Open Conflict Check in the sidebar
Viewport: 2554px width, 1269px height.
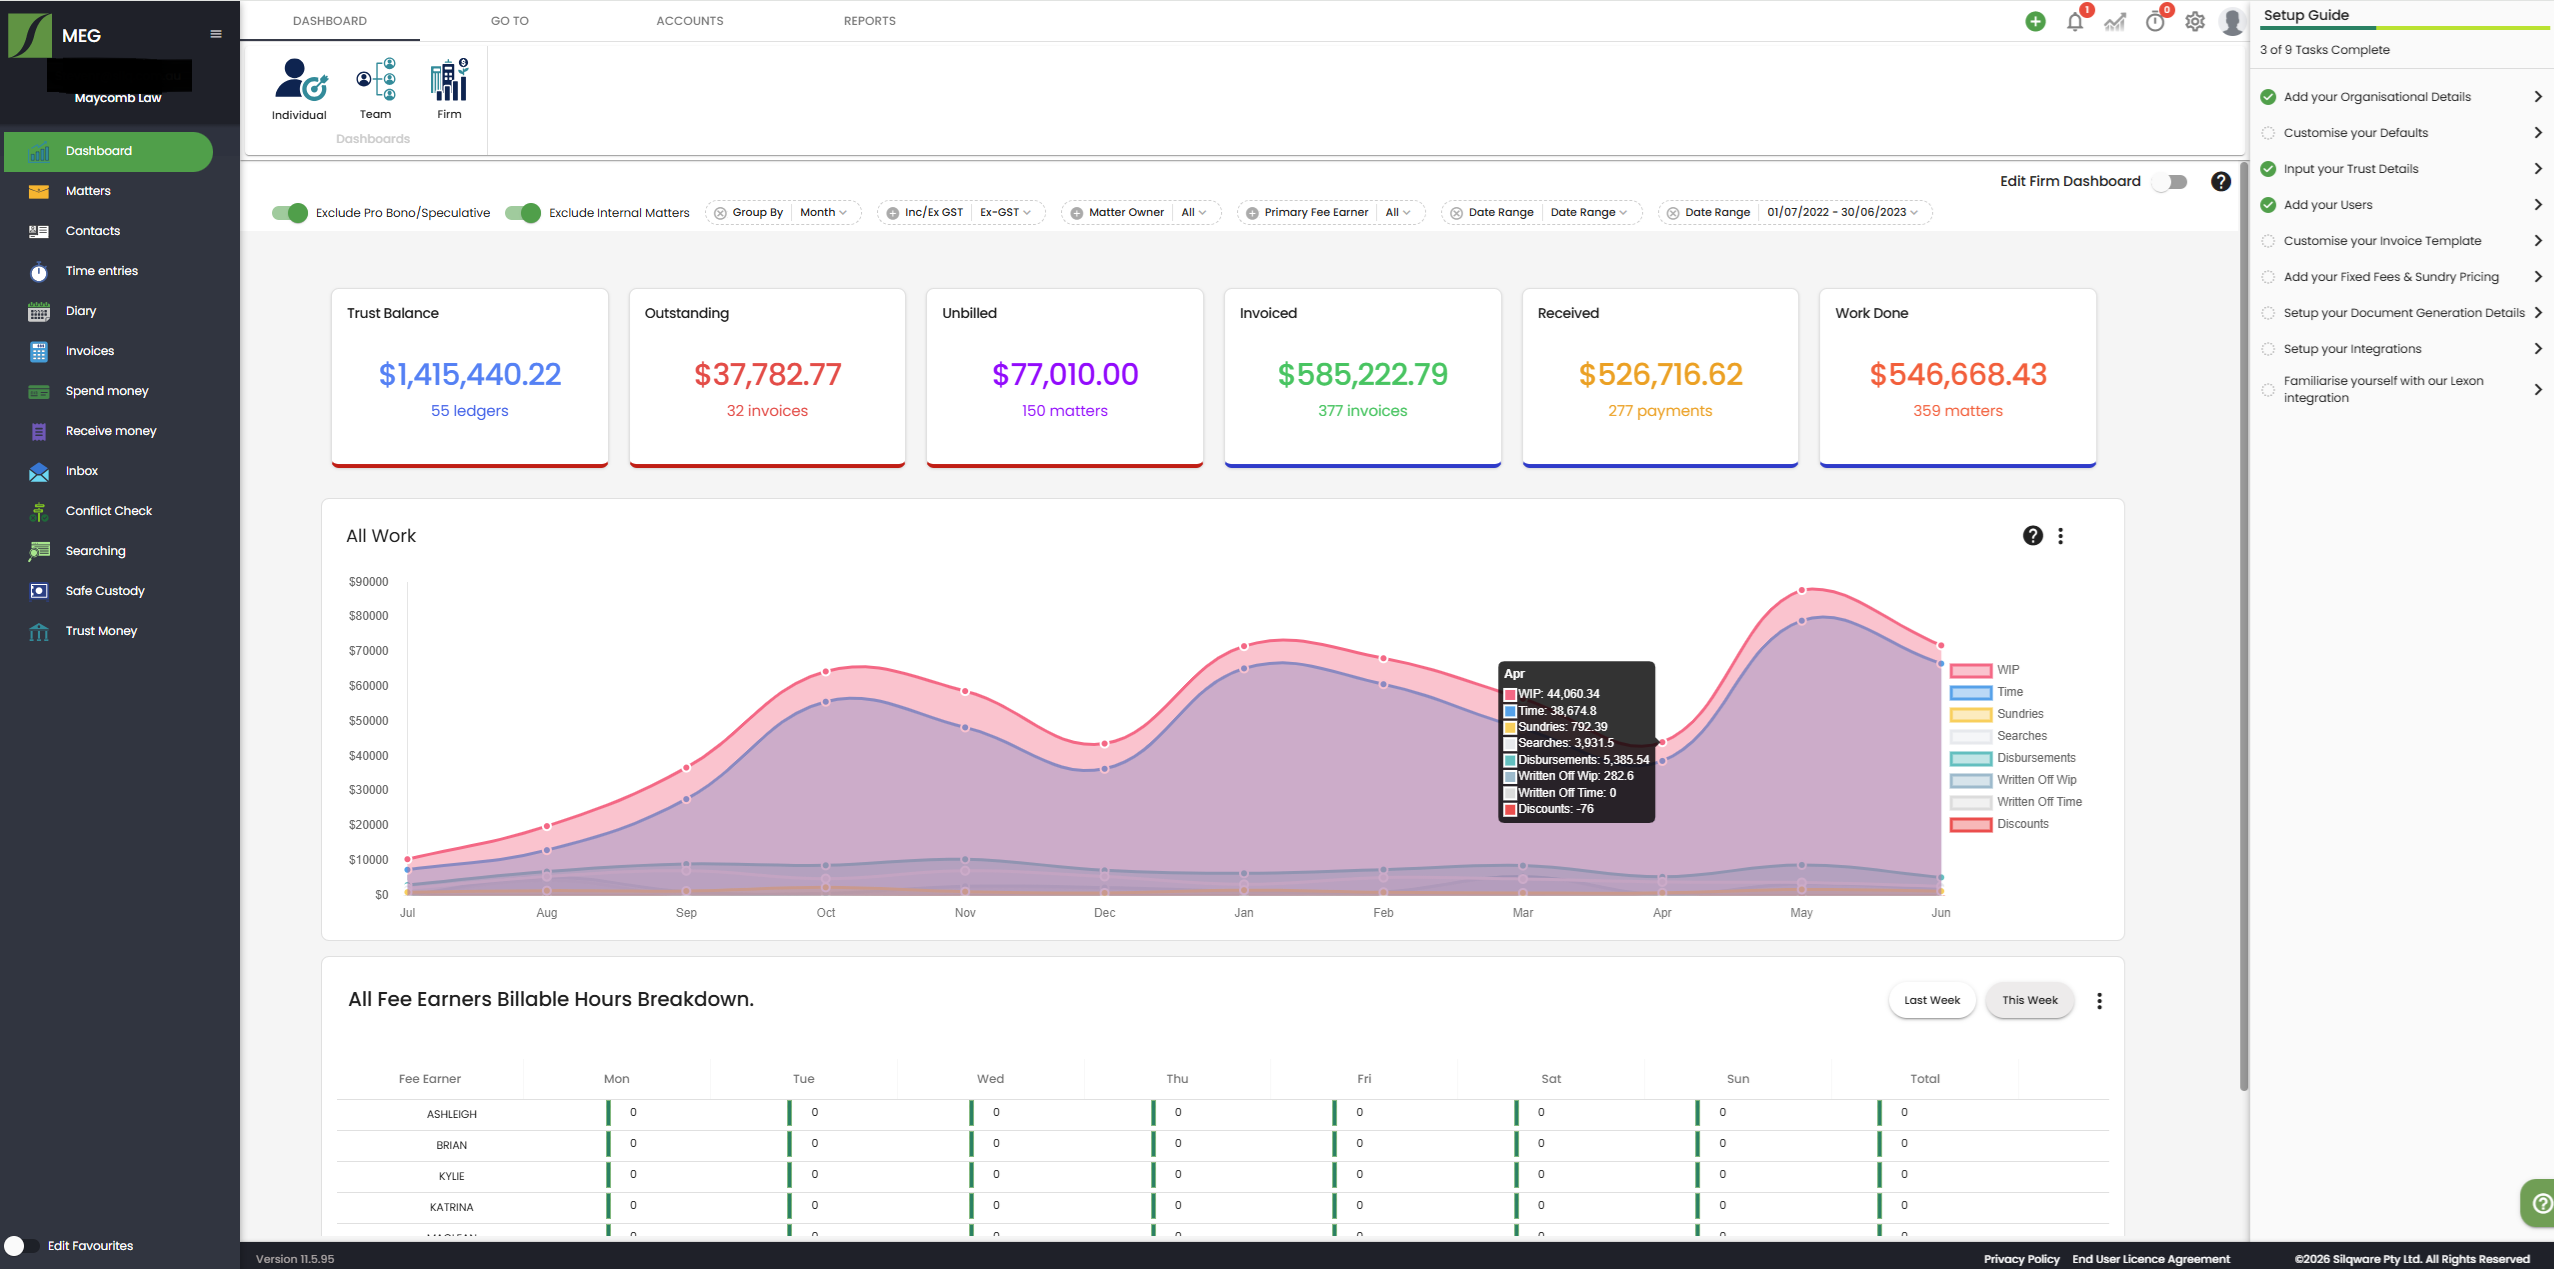(108, 511)
